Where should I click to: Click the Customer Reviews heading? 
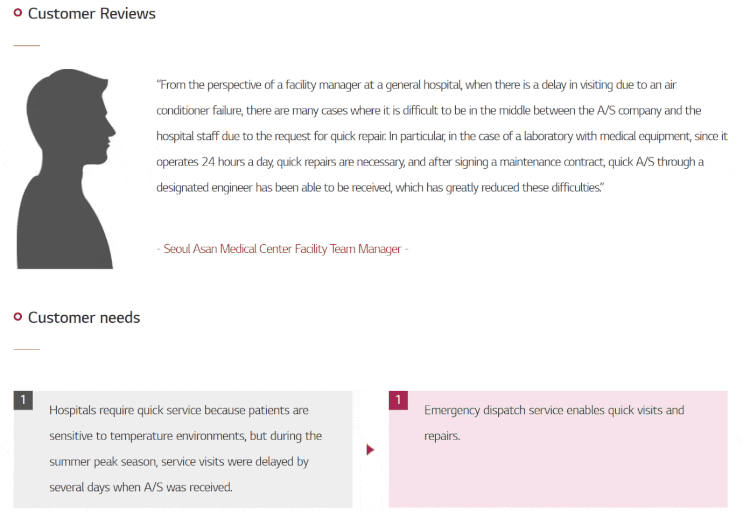tap(91, 14)
